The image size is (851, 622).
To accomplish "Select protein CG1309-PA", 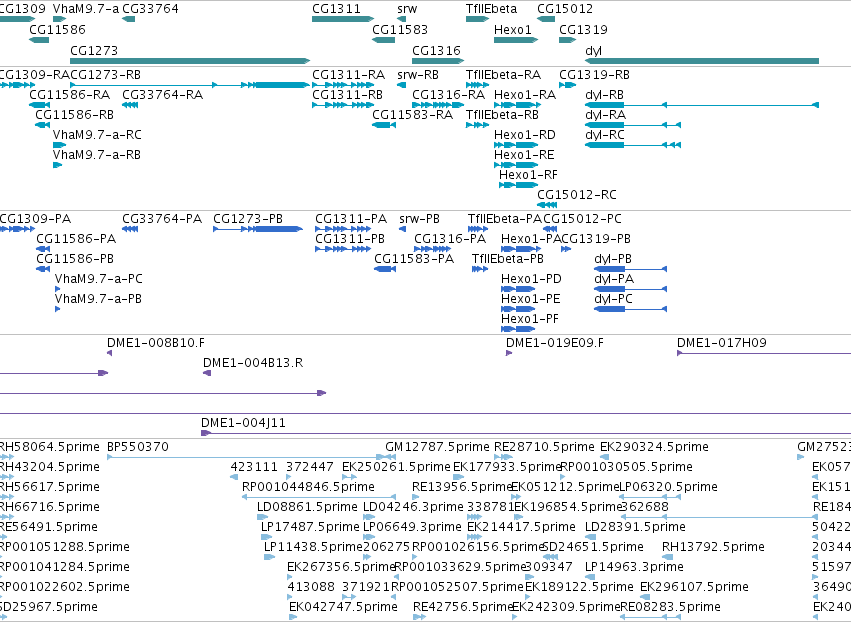I will click(17, 229).
